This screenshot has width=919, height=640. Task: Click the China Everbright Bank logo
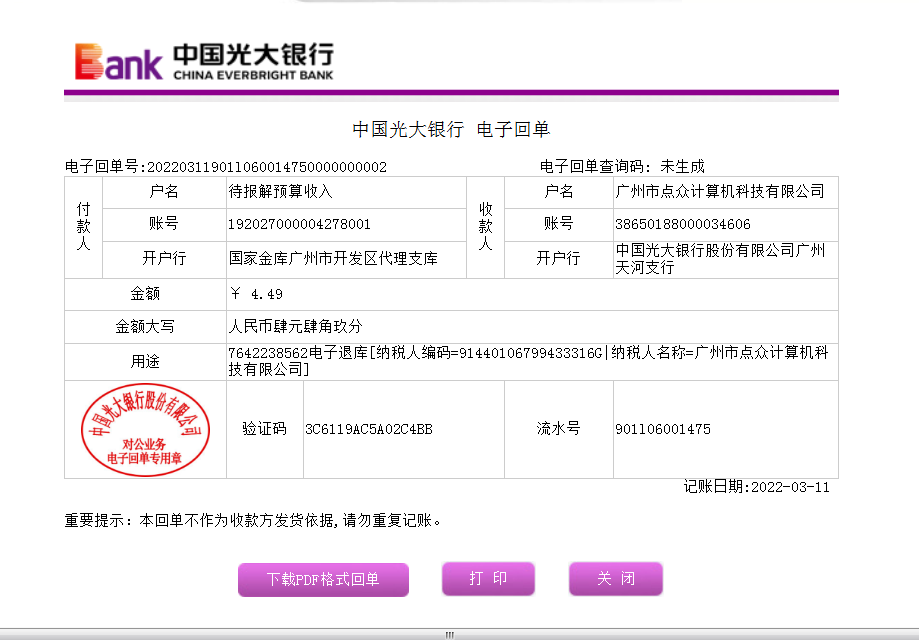pyautogui.click(x=204, y=62)
